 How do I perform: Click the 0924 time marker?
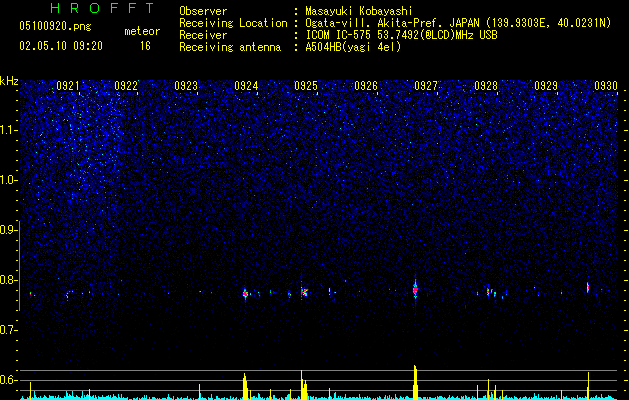[x=246, y=86]
